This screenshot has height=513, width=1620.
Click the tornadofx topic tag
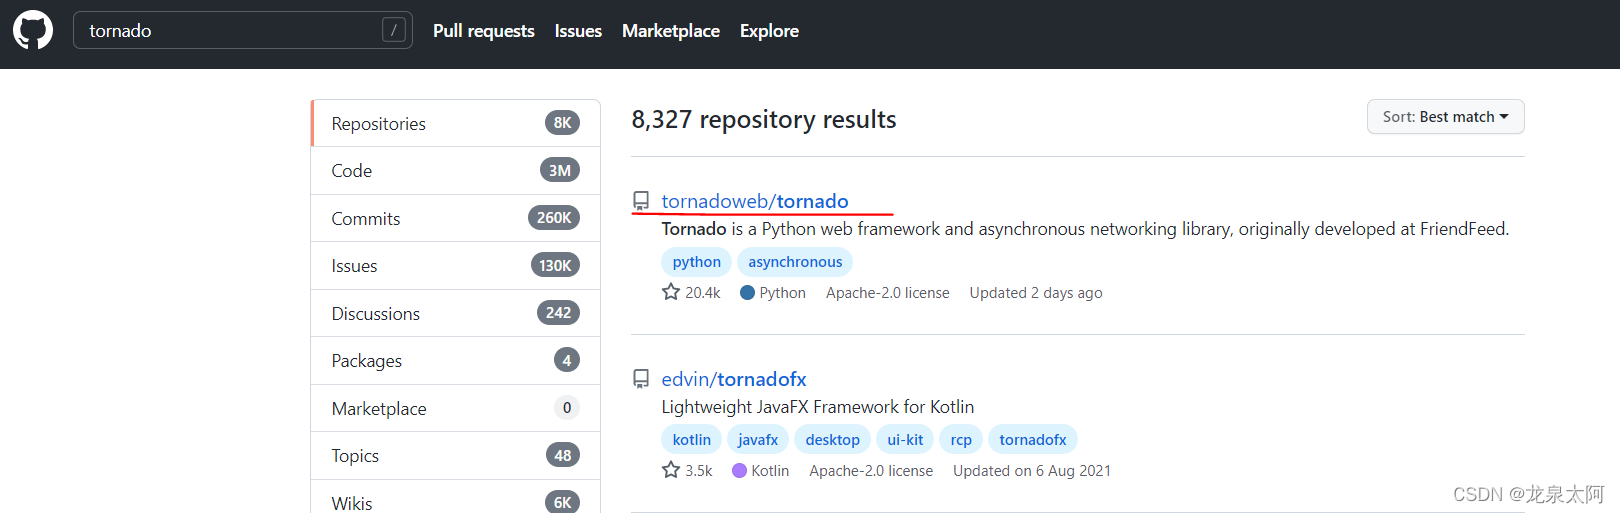pos(1033,440)
